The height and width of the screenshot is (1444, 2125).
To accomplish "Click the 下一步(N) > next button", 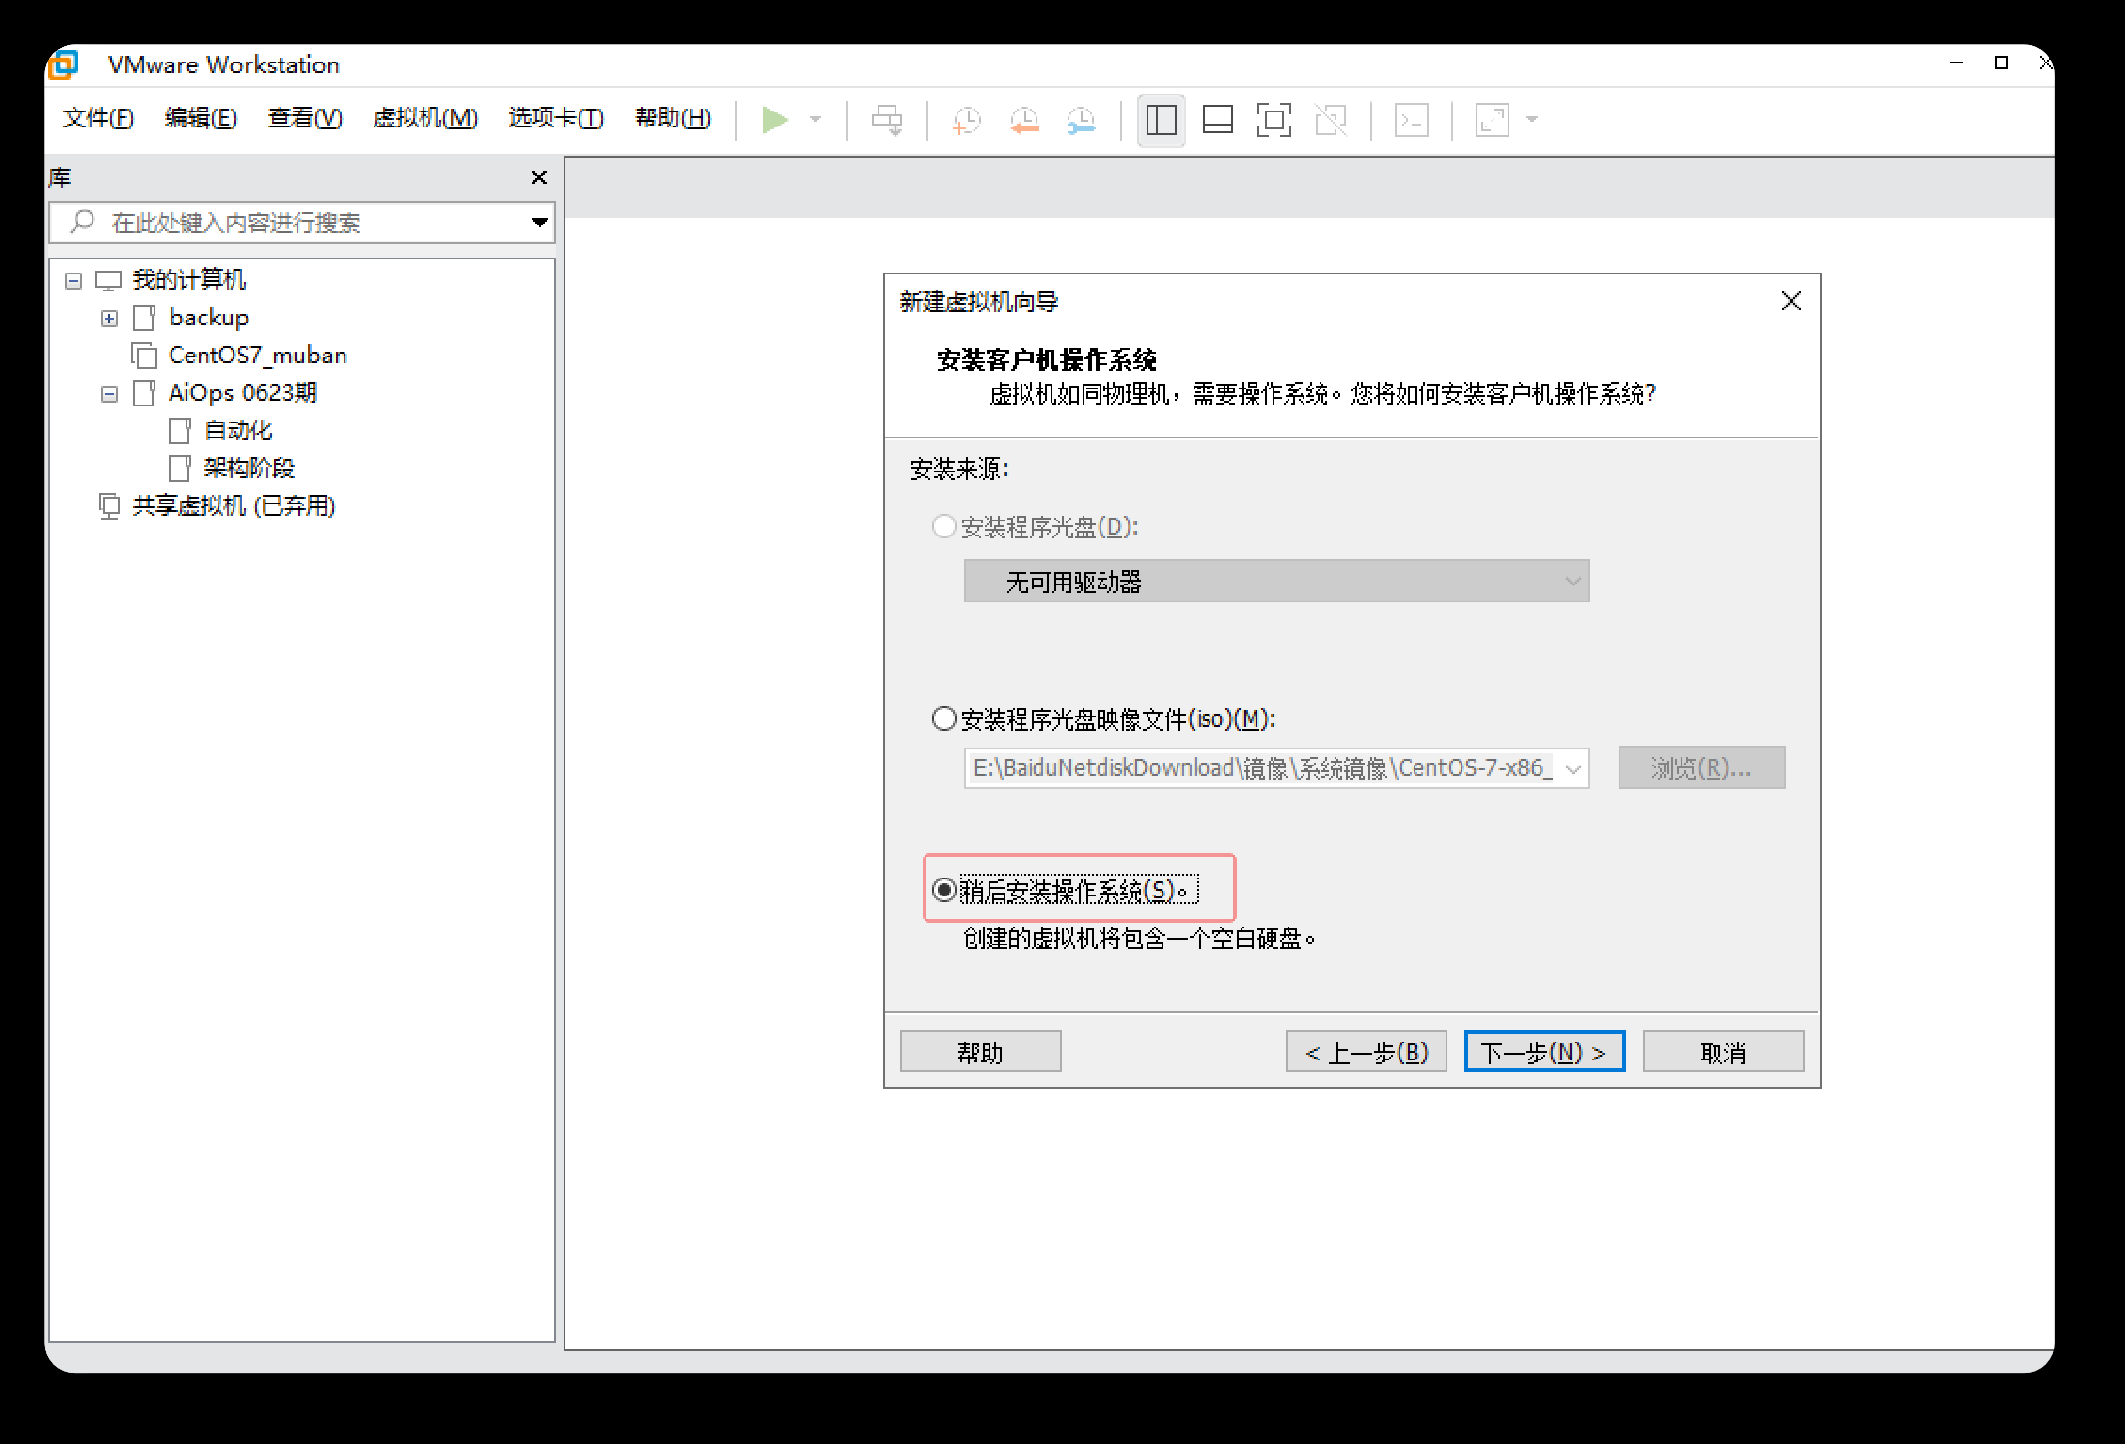I will point(1544,1052).
